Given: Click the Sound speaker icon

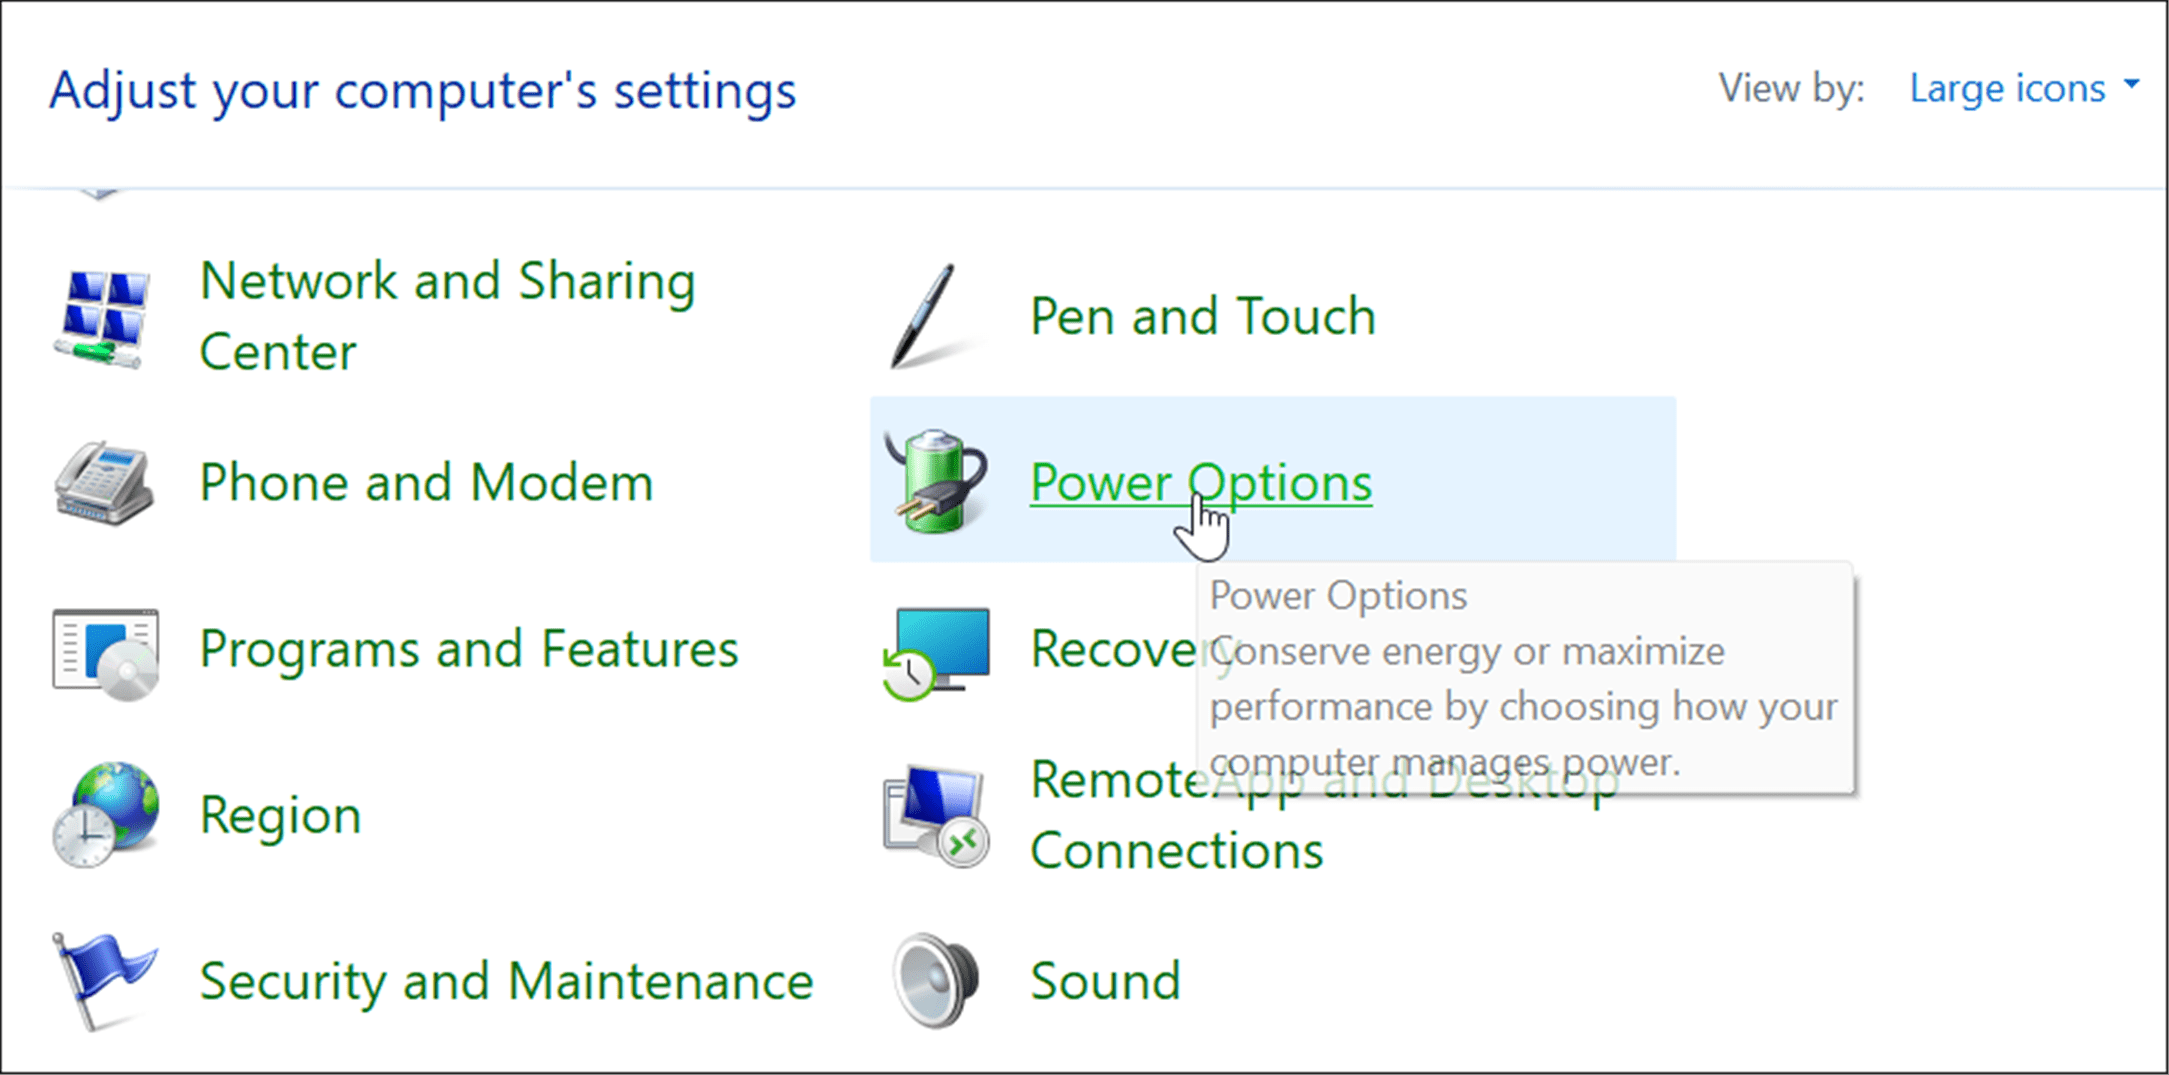Looking at the screenshot, I should [x=933, y=981].
